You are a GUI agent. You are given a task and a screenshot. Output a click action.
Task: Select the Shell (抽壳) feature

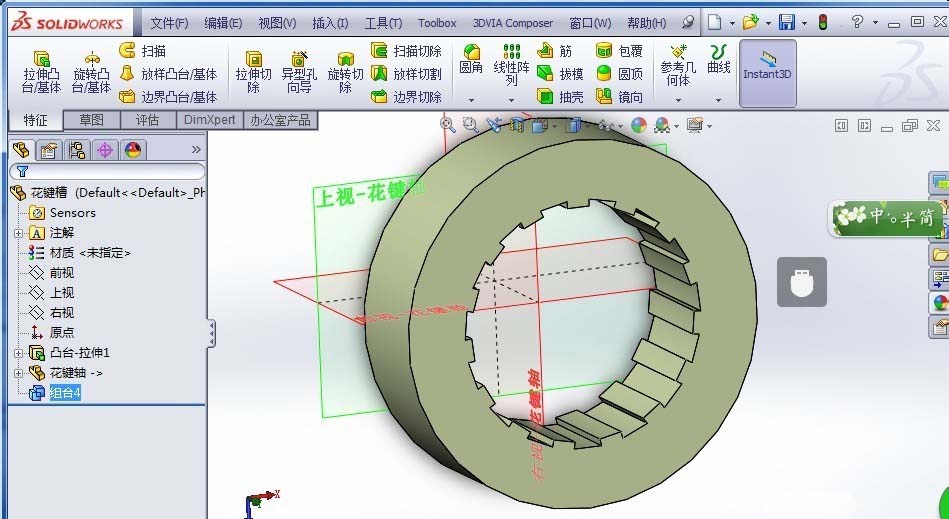point(560,96)
